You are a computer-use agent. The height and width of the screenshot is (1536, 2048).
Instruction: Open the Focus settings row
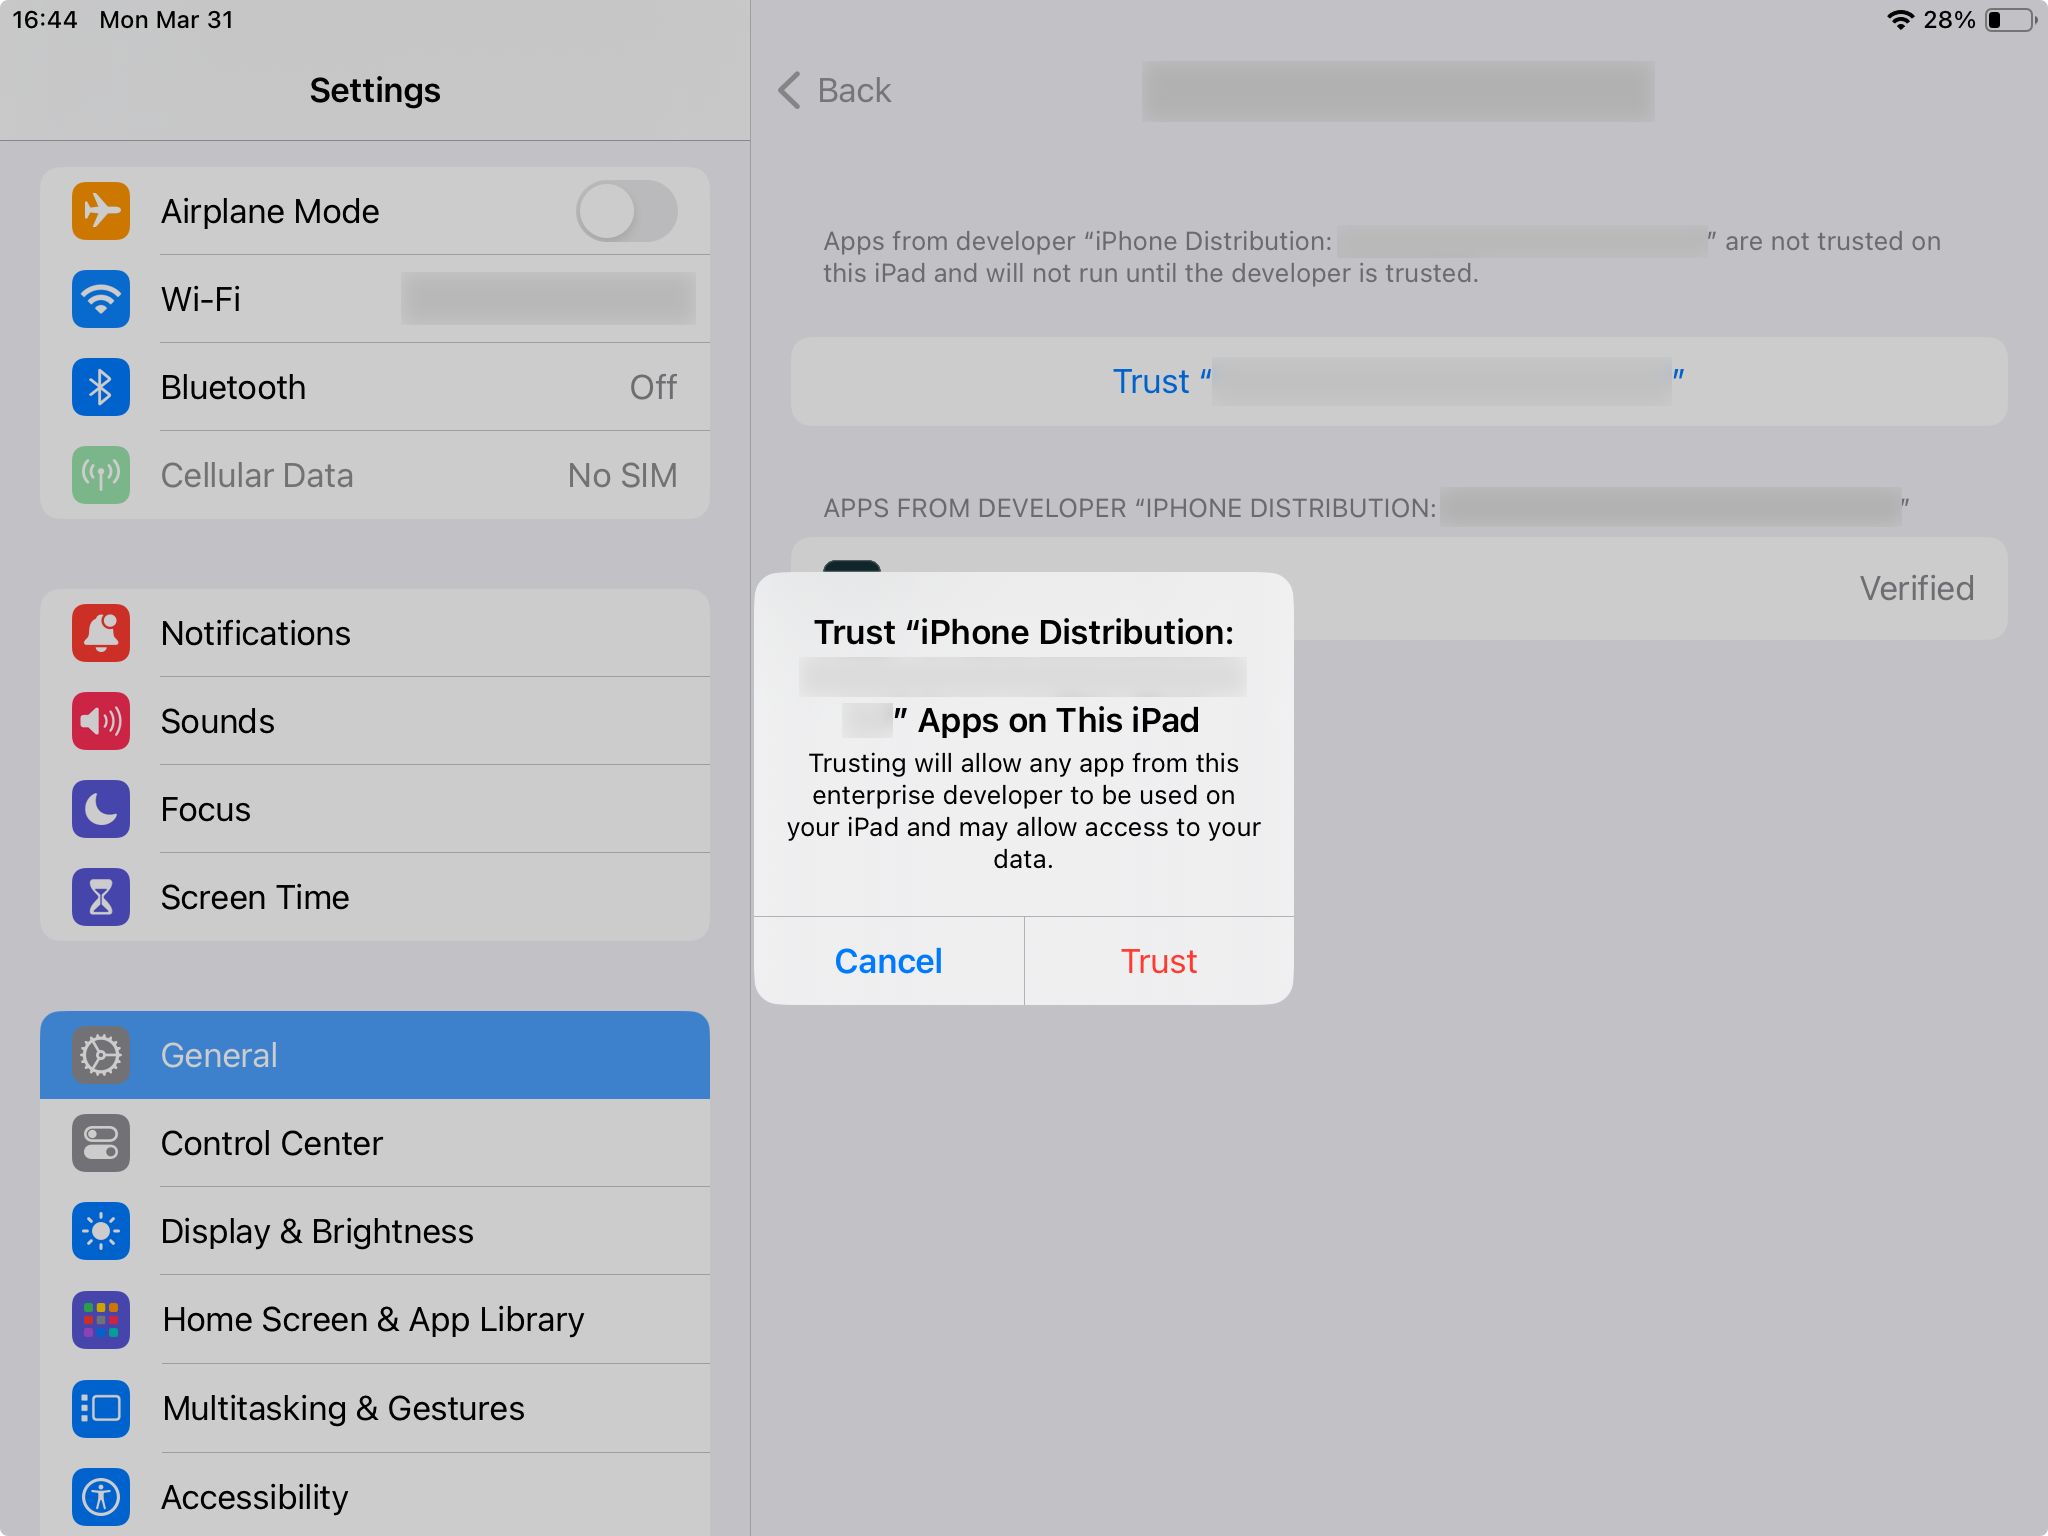click(375, 809)
